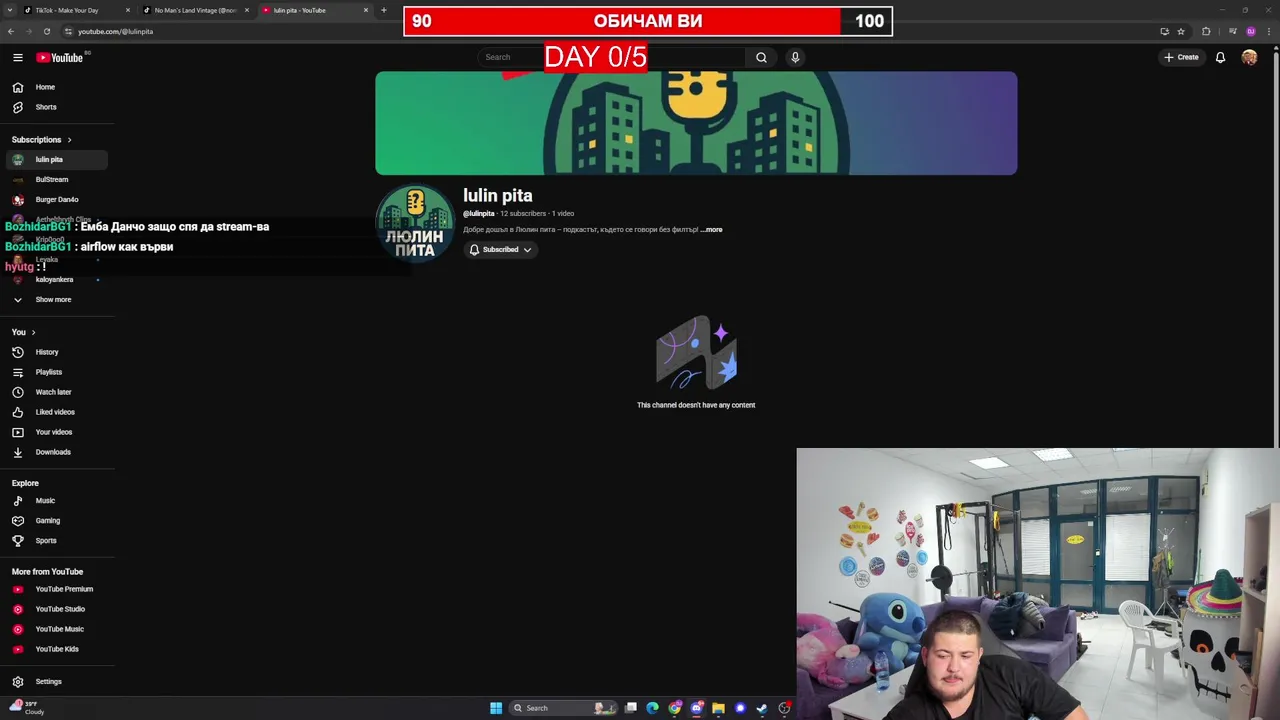1280x720 pixels.
Task: Open YouTube Kids link
Action: (58, 649)
